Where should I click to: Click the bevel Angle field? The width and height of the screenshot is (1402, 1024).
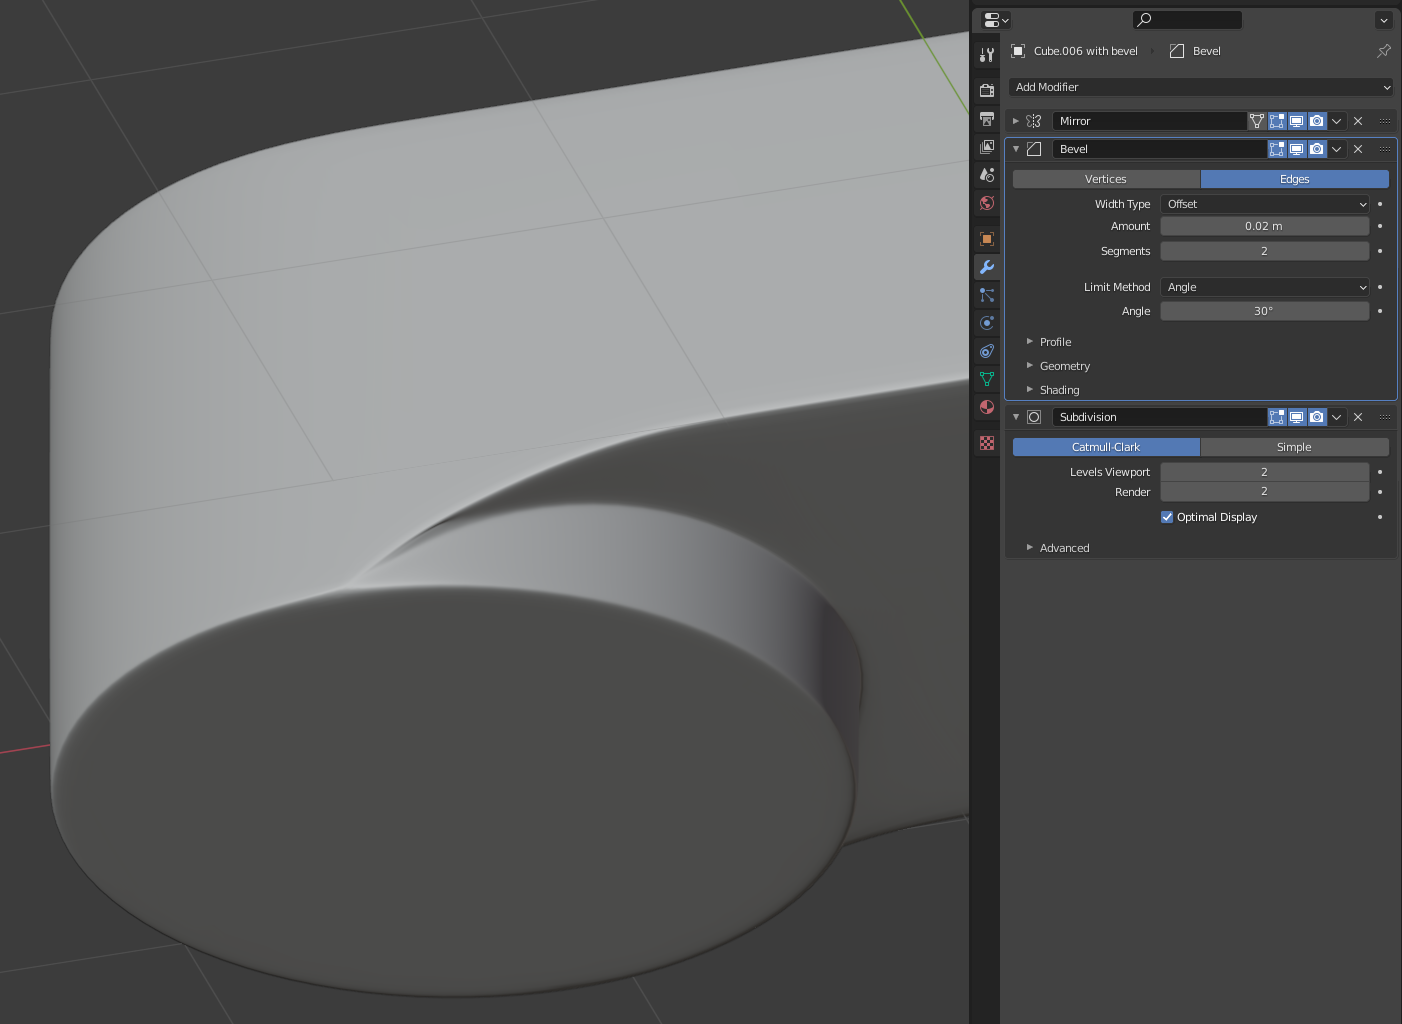1265,311
